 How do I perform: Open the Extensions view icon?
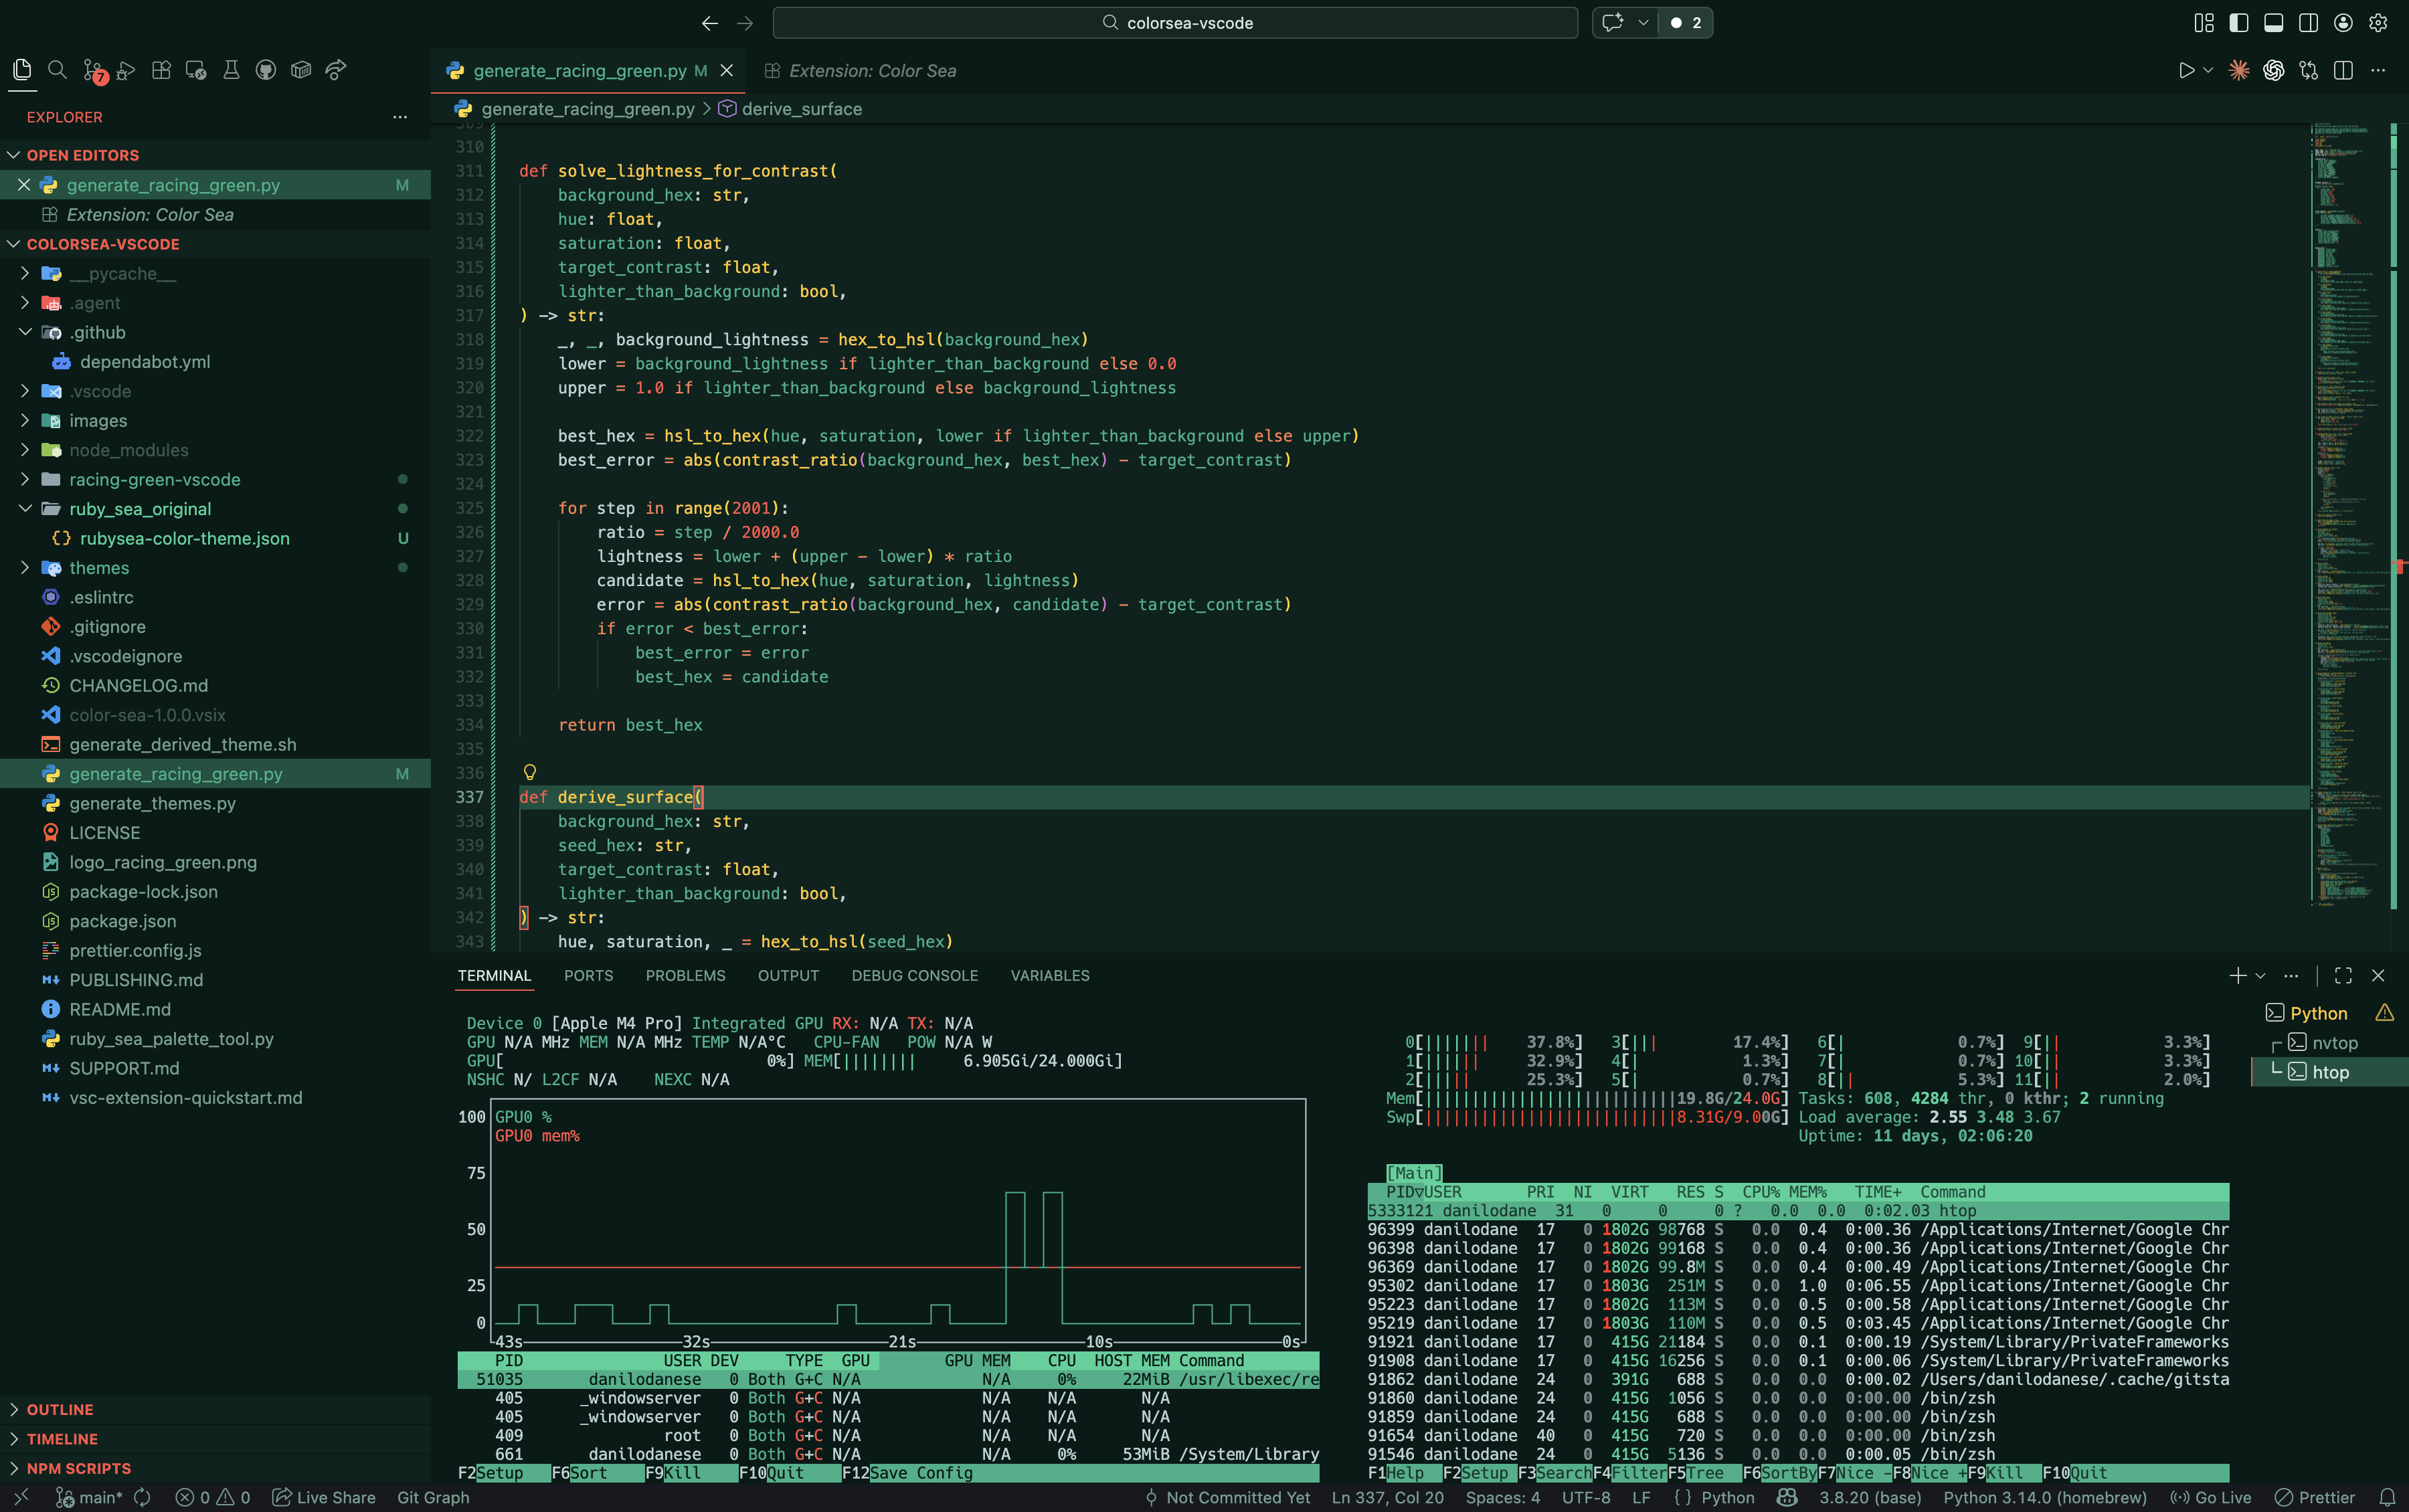pos(161,70)
